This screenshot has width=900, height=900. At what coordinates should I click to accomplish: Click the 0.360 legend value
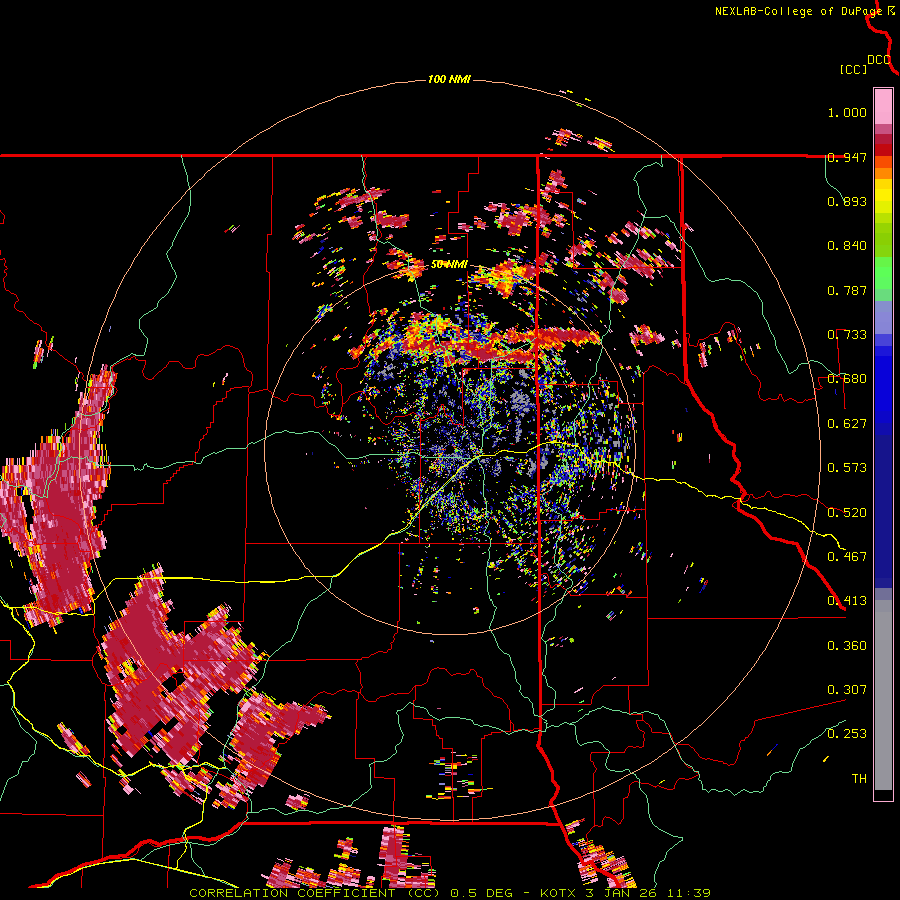click(x=847, y=646)
